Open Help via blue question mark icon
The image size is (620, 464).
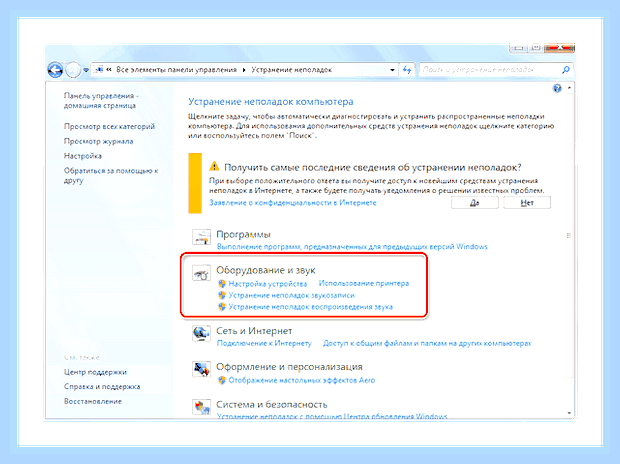(x=557, y=88)
